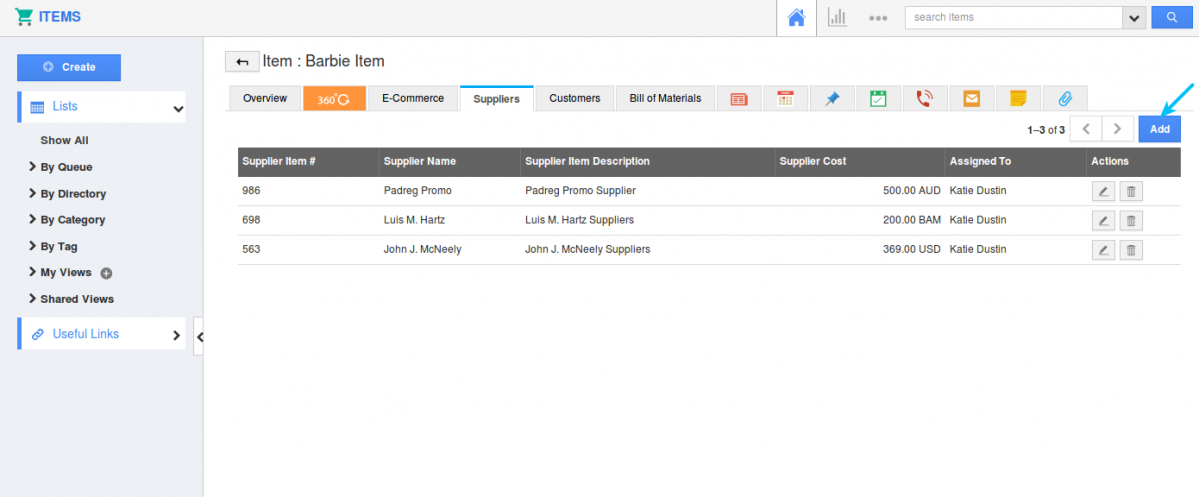Click supplier item number 986
The height and width of the screenshot is (497, 1199).
pyautogui.click(x=252, y=190)
